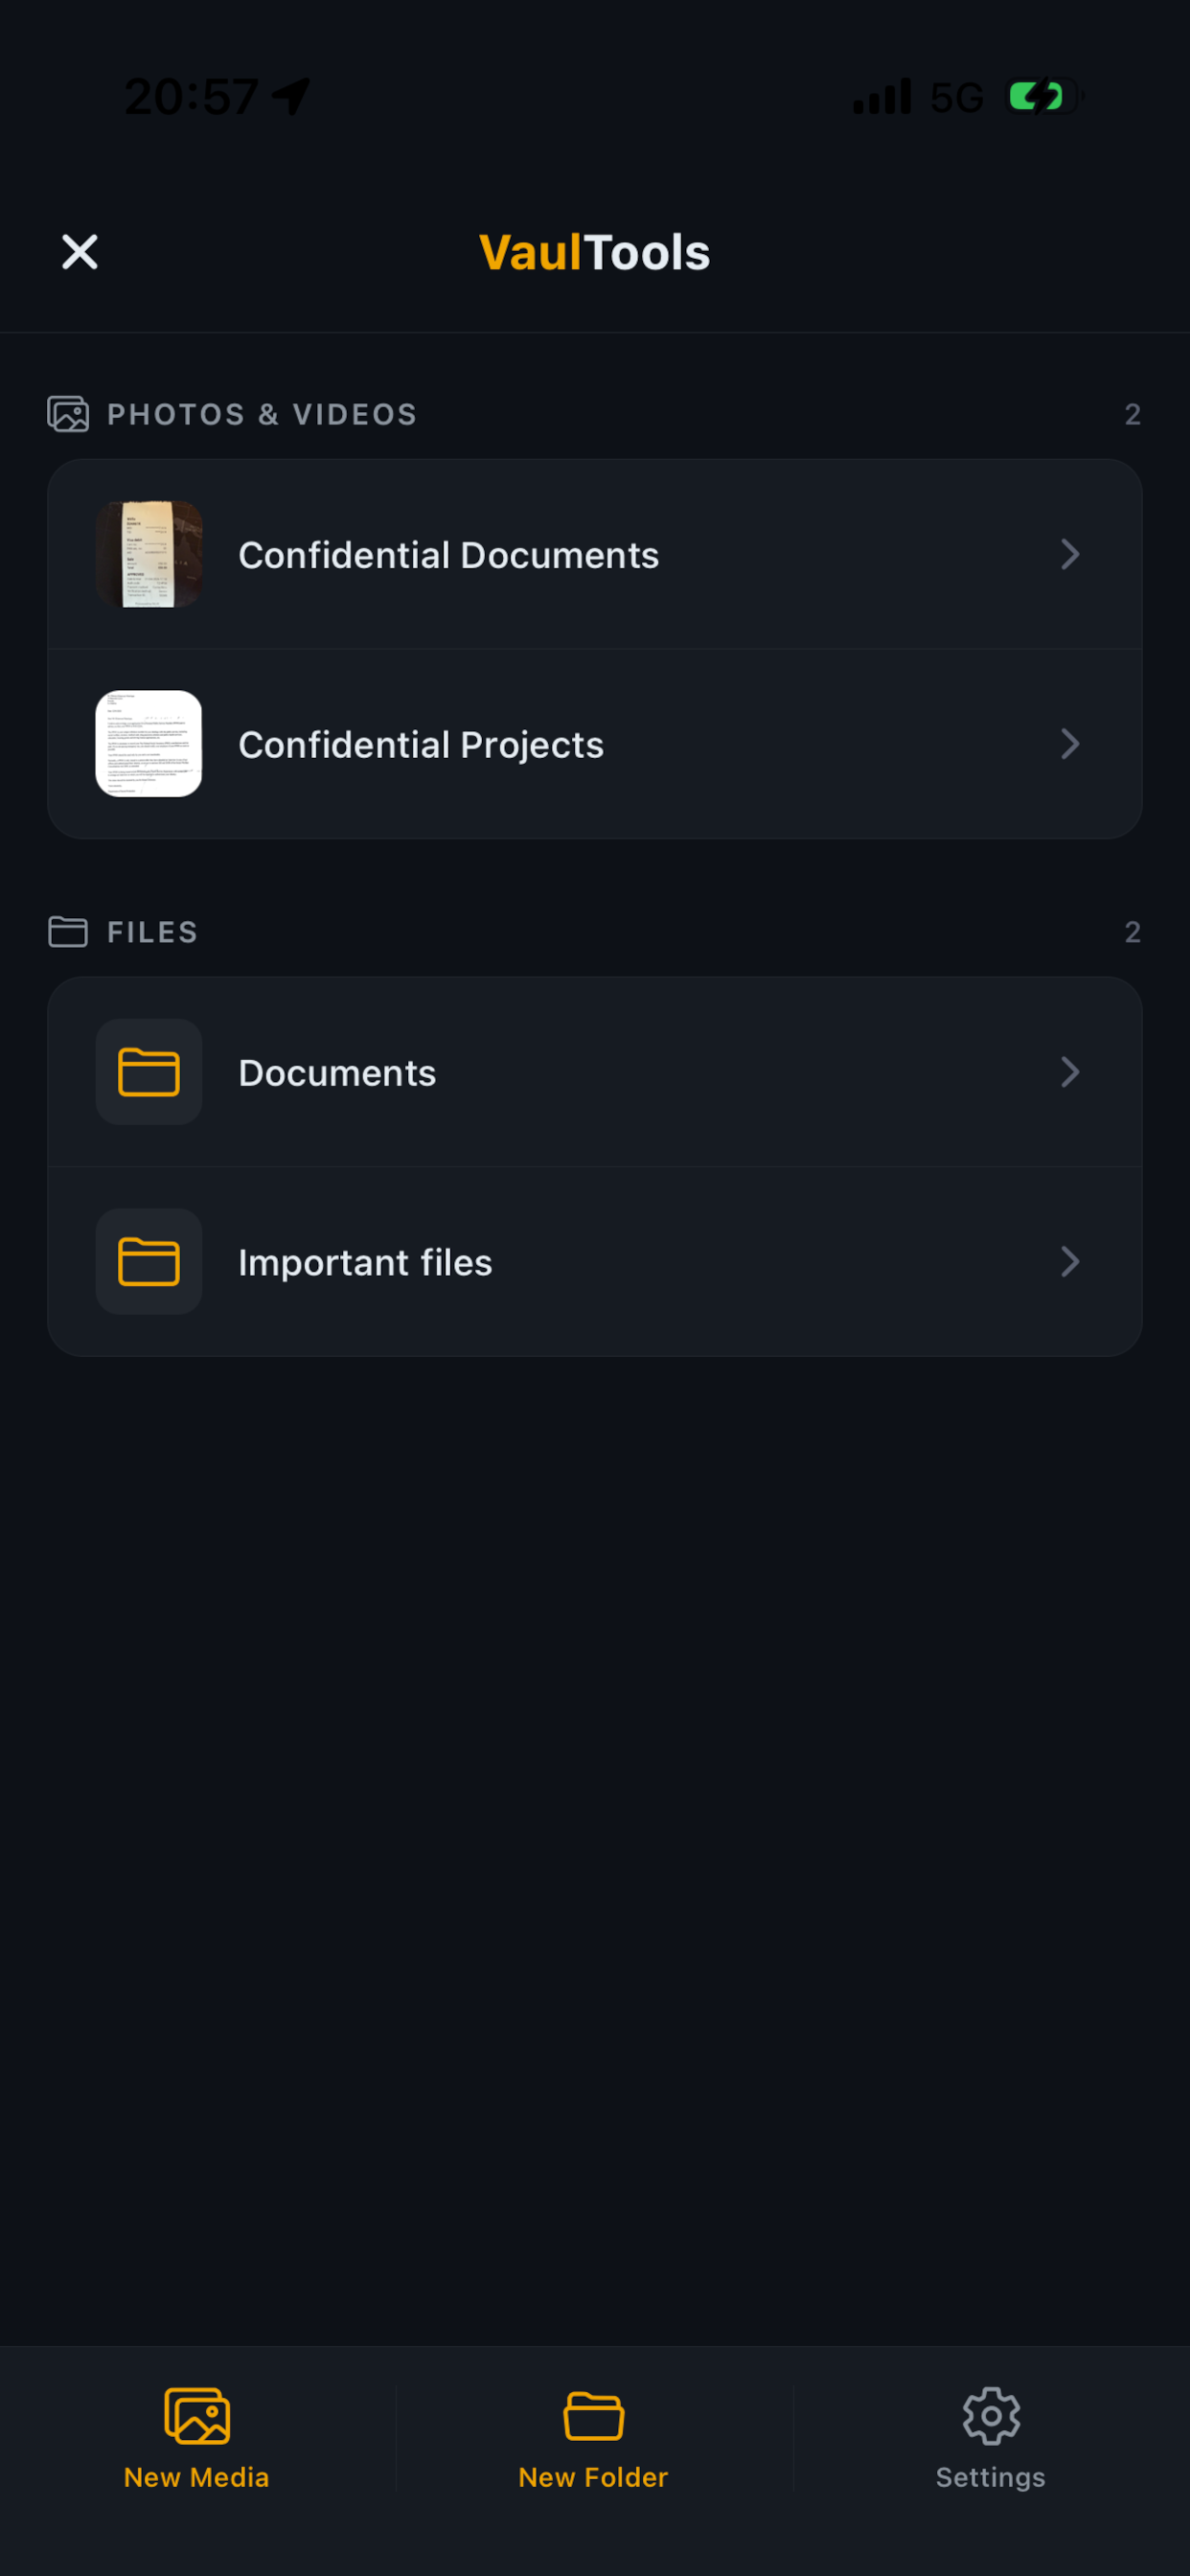Tap the New Folder icon
The height and width of the screenshot is (2576, 1190).
tap(594, 2416)
